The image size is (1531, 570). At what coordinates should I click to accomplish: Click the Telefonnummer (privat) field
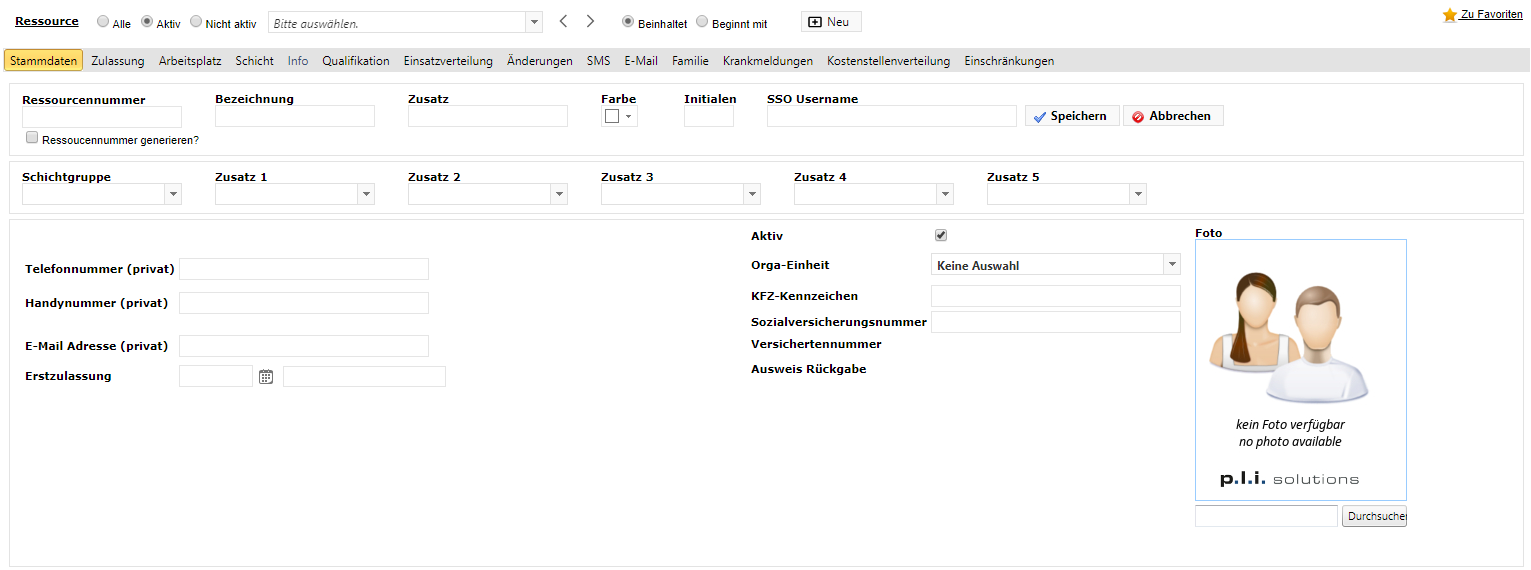click(x=304, y=269)
